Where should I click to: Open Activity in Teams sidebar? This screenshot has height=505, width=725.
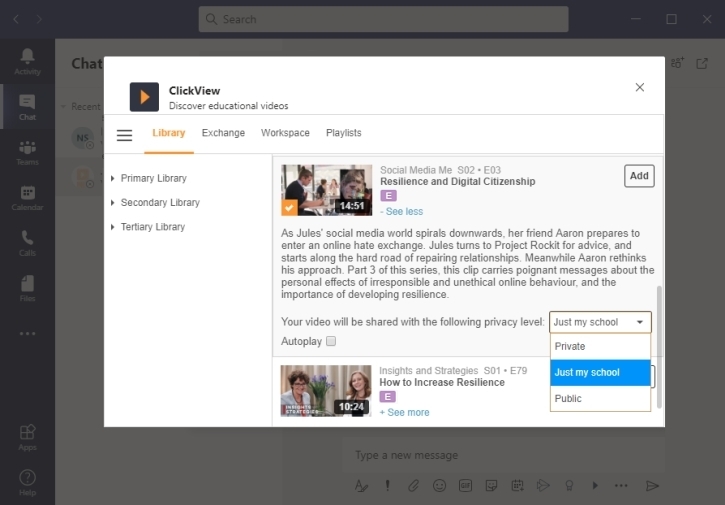(x=27, y=61)
